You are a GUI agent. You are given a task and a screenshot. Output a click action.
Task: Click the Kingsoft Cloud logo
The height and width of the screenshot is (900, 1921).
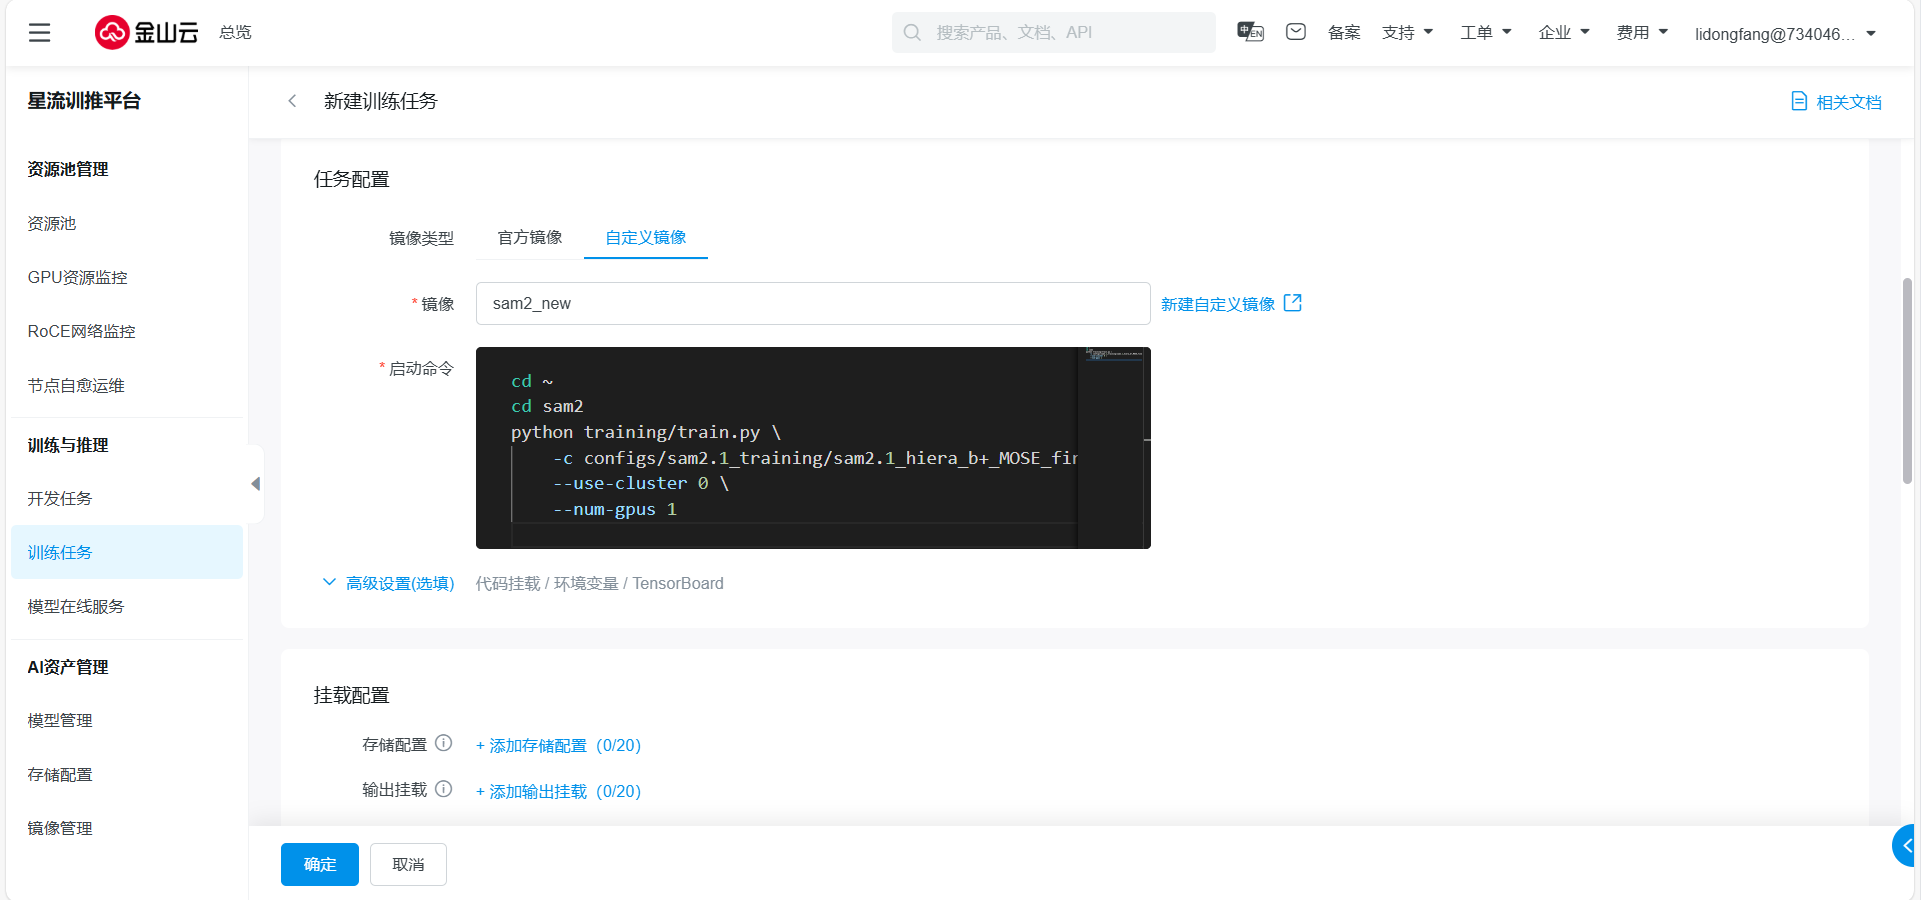(147, 33)
